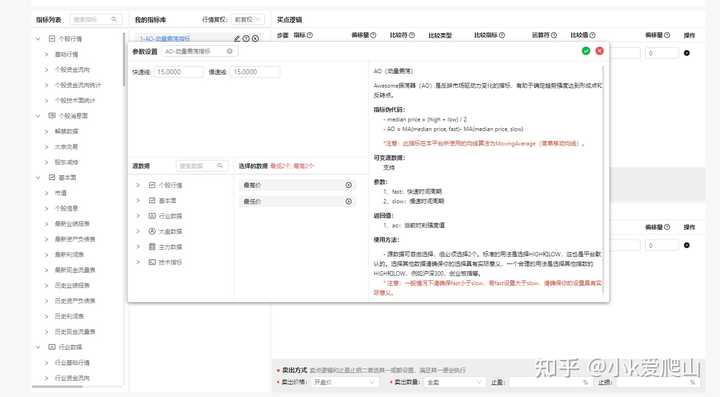
Task: Open the AO indicator link in my library
Action: [164, 39]
